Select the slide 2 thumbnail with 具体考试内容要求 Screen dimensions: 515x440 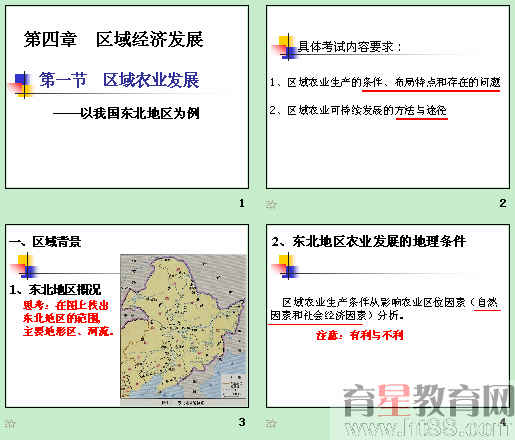(x=388, y=97)
